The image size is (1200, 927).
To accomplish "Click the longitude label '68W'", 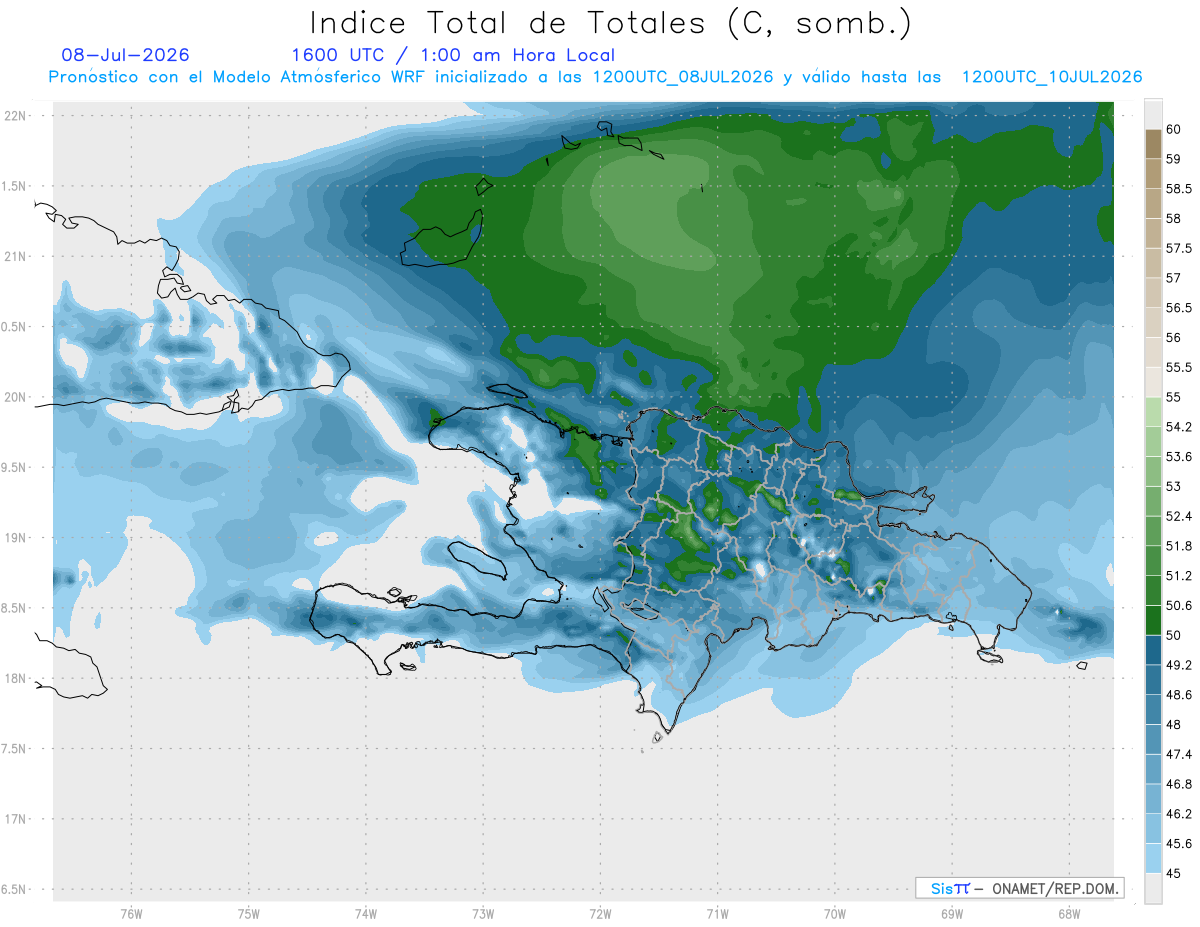I will (x=1068, y=913).
